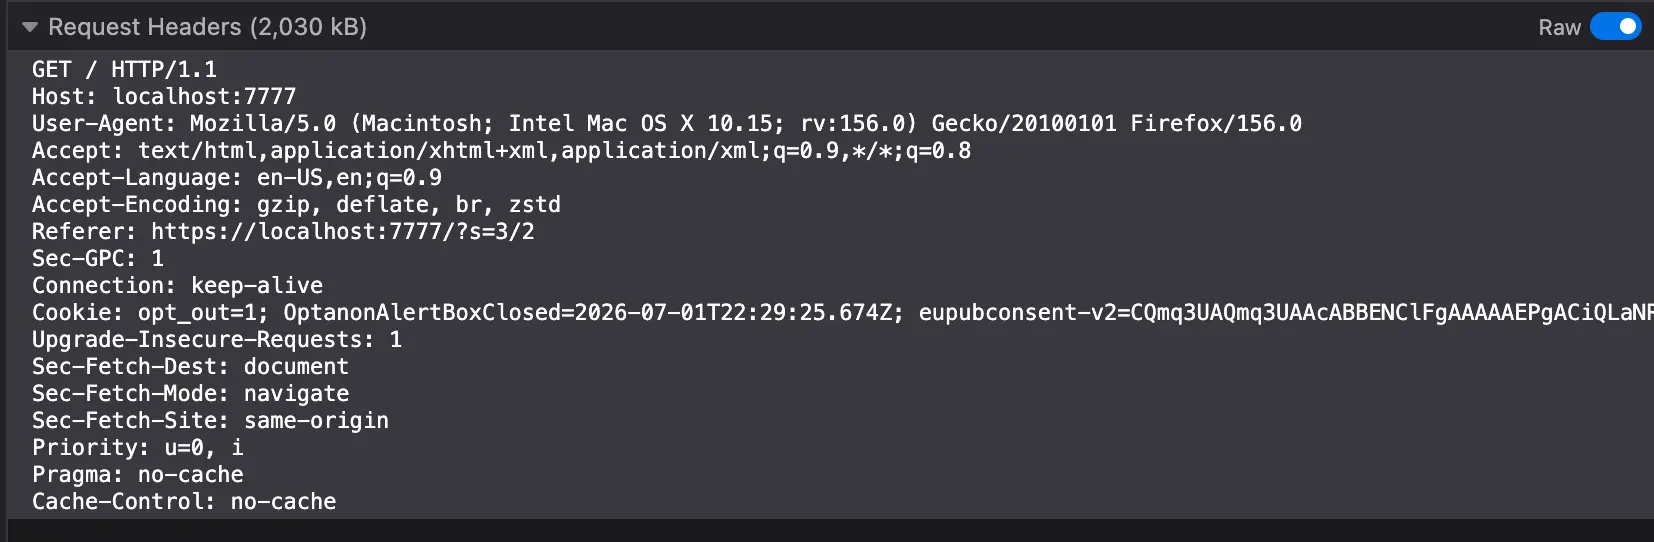Image resolution: width=1654 pixels, height=542 pixels.
Task: Collapse the Request Headers disclosure triangle
Action: point(30,27)
